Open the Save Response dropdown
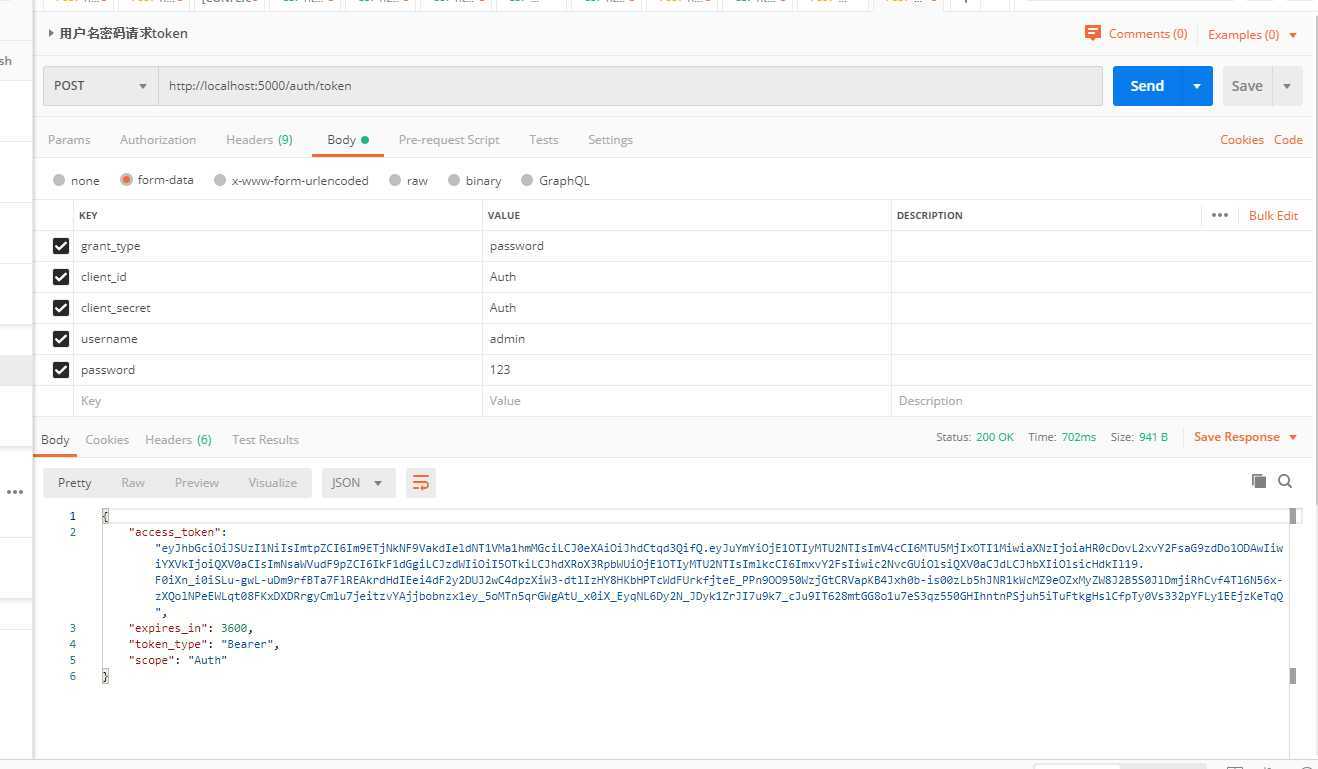Image resolution: width=1318 pixels, height=769 pixels. click(1245, 437)
